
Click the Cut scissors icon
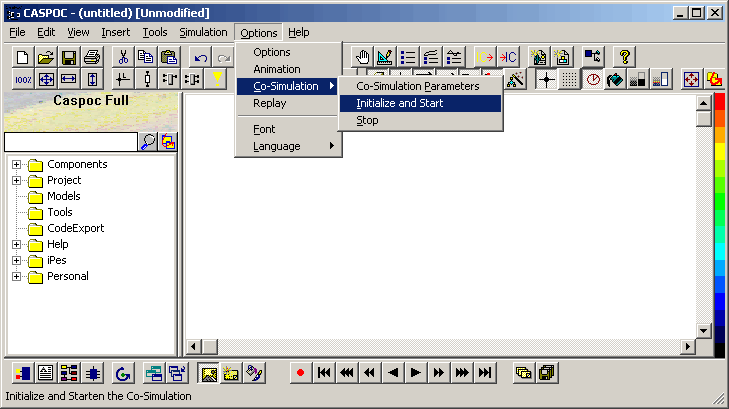click(x=123, y=57)
